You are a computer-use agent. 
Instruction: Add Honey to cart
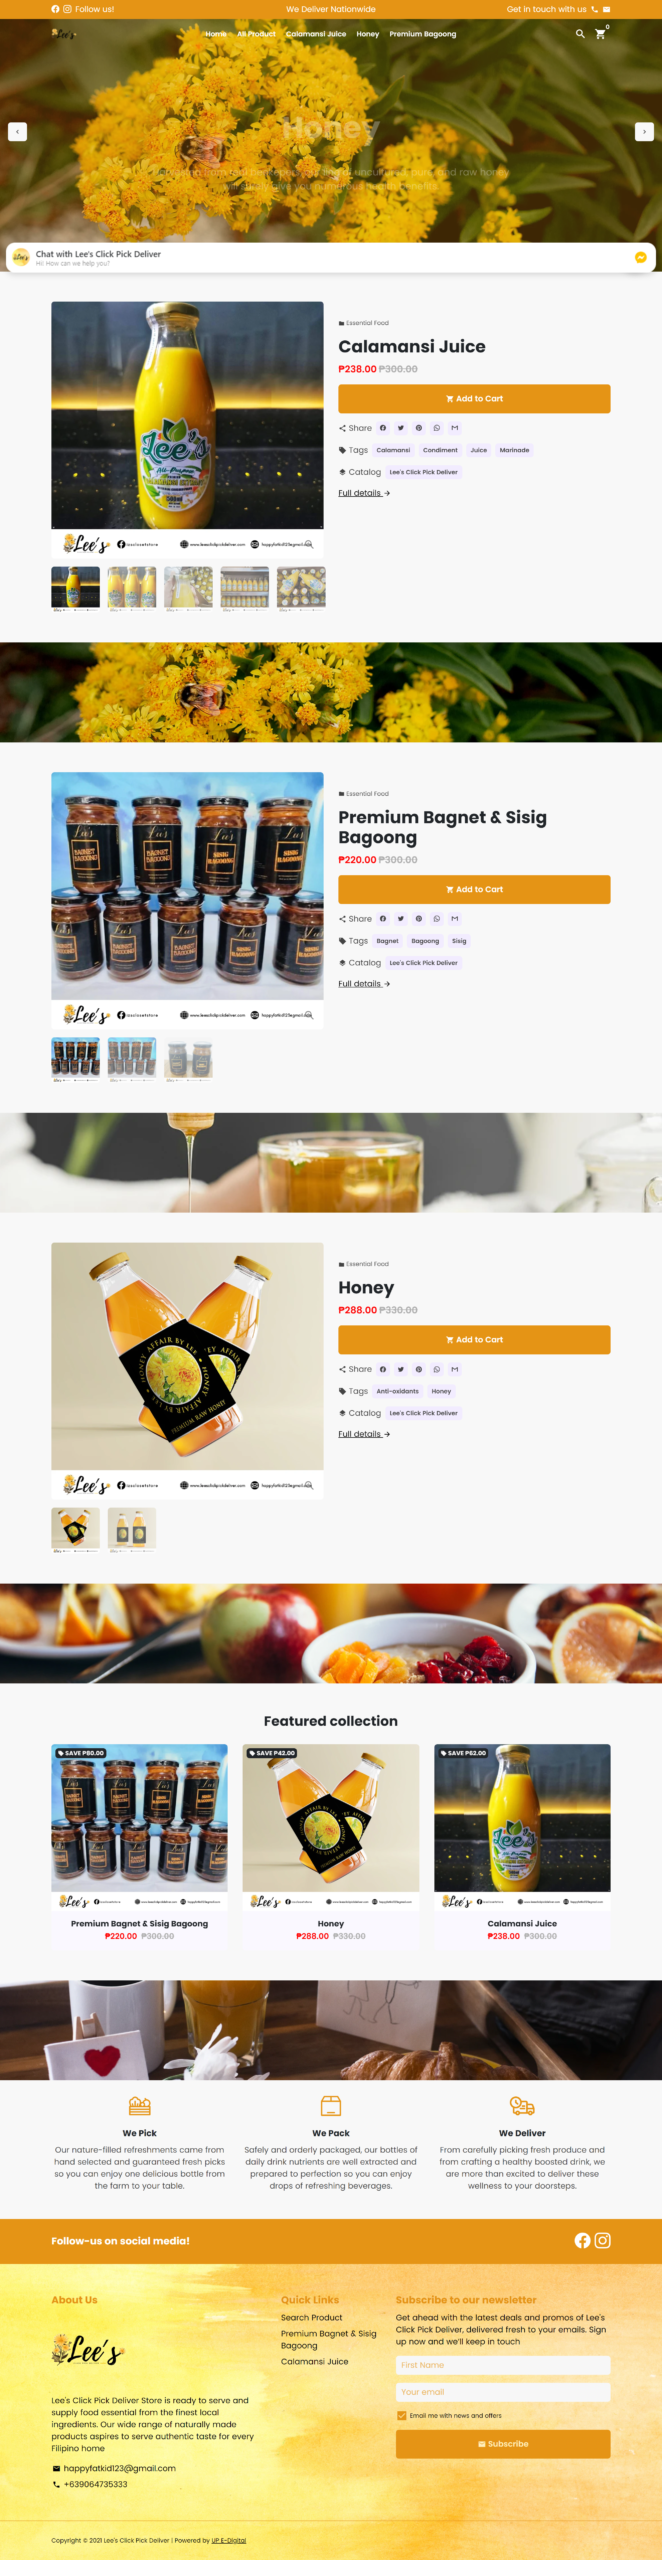point(474,1340)
